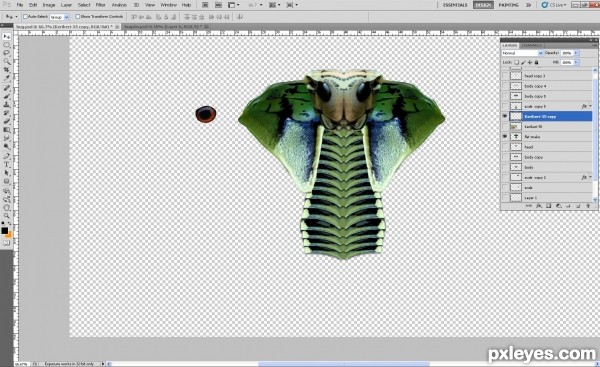This screenshot has height=367, width=600.
Task: Open the Auto-Select Group dropdown
Action: pyautogui.click(x=59, y=17)
